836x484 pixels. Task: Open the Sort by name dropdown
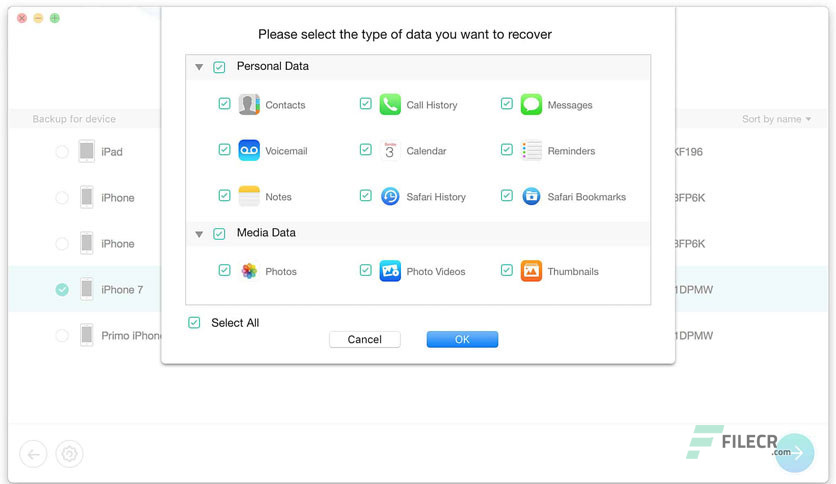click(x=776, y=119)
